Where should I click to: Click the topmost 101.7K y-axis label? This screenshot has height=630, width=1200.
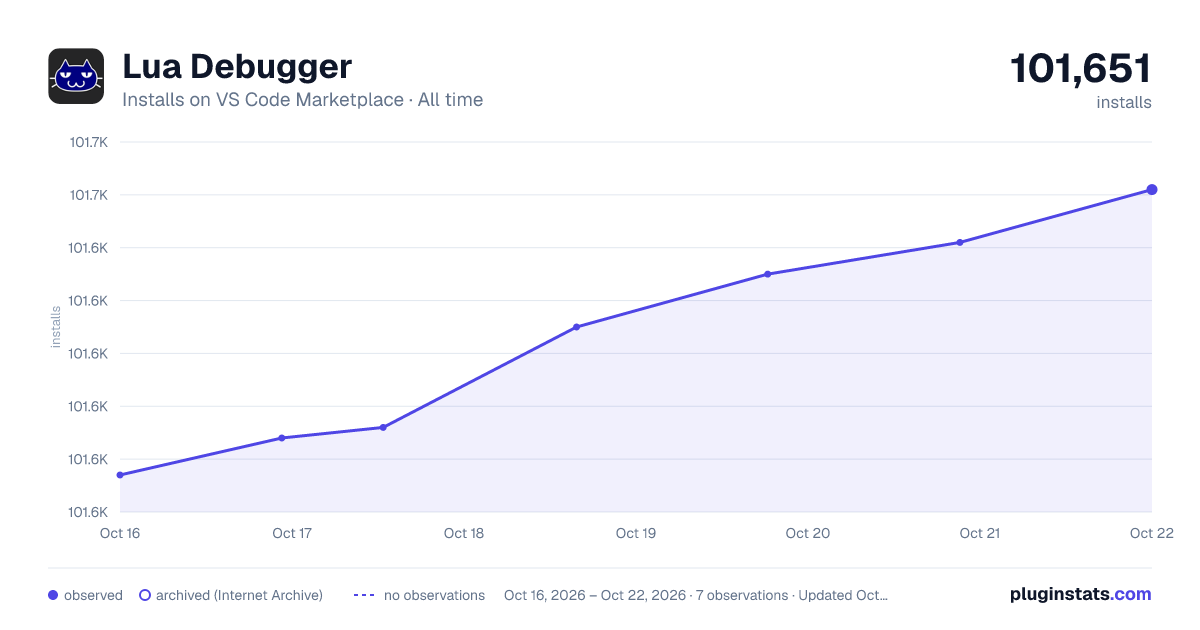click(x=88, y=142)
